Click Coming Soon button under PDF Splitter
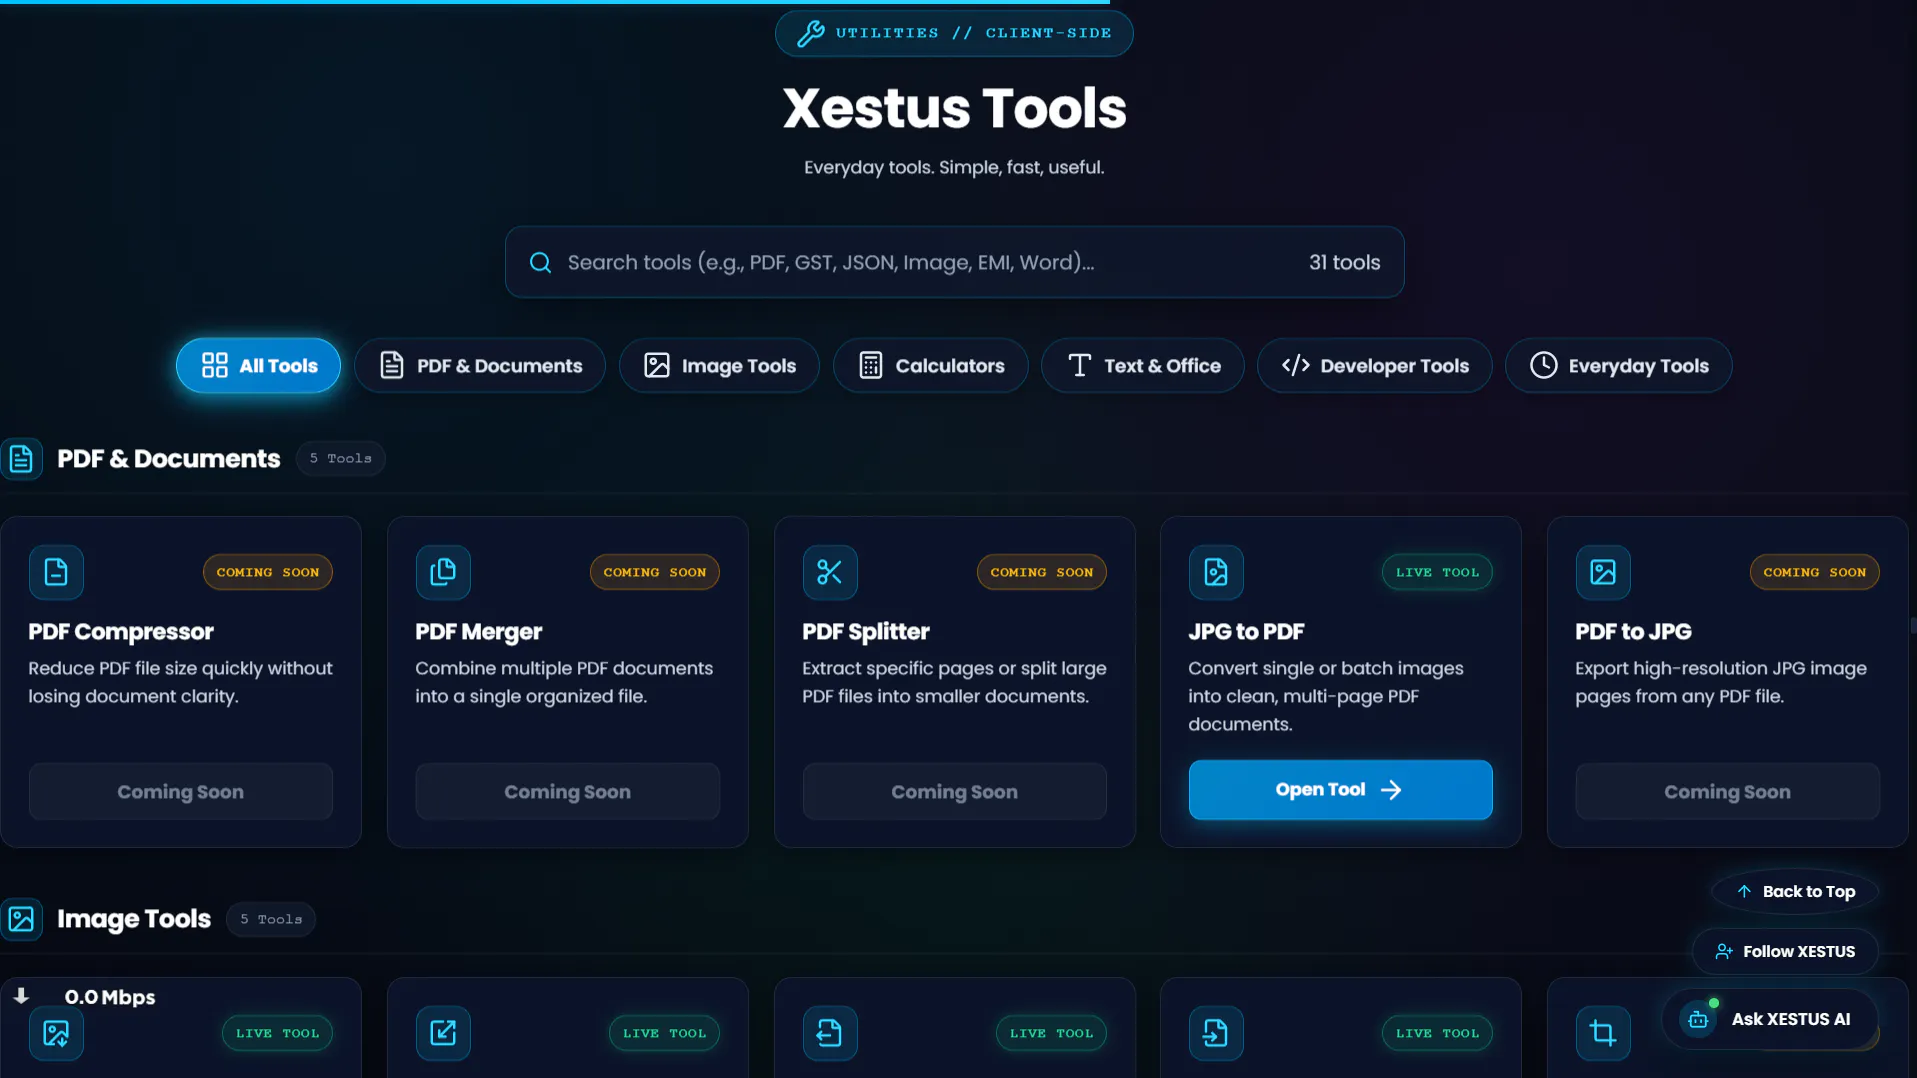This screenshot has height=1078, width=1917. click(x=955, y=792)
